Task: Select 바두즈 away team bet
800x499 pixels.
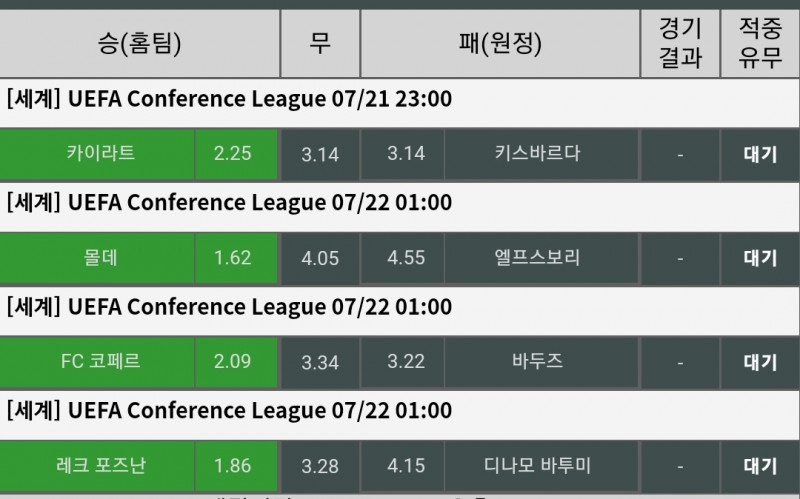Action: 537,361
